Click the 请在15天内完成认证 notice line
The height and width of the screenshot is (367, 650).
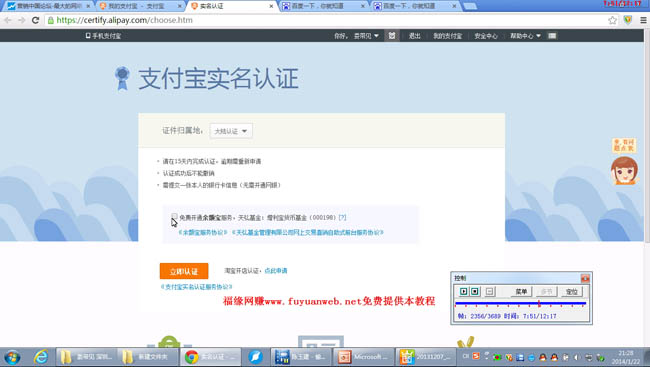(x=212, y=161)
